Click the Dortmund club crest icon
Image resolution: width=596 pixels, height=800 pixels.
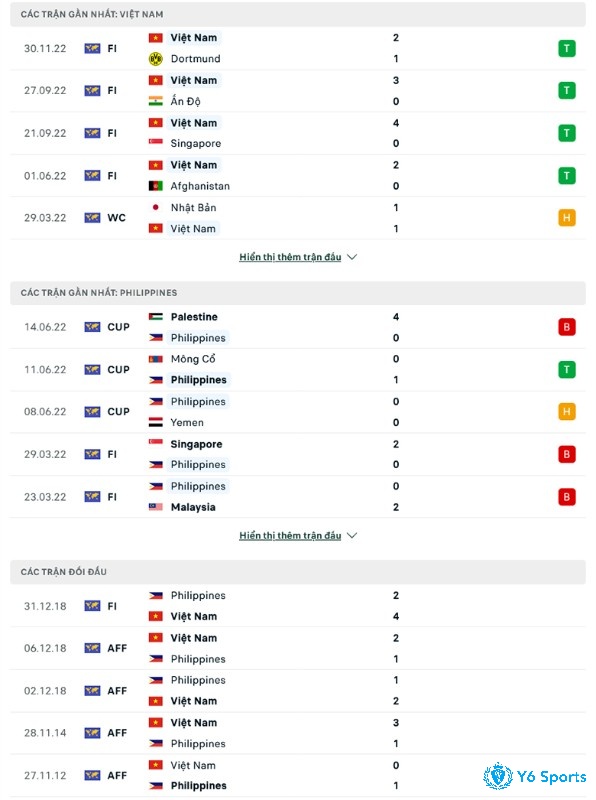(x=156, y=59)
